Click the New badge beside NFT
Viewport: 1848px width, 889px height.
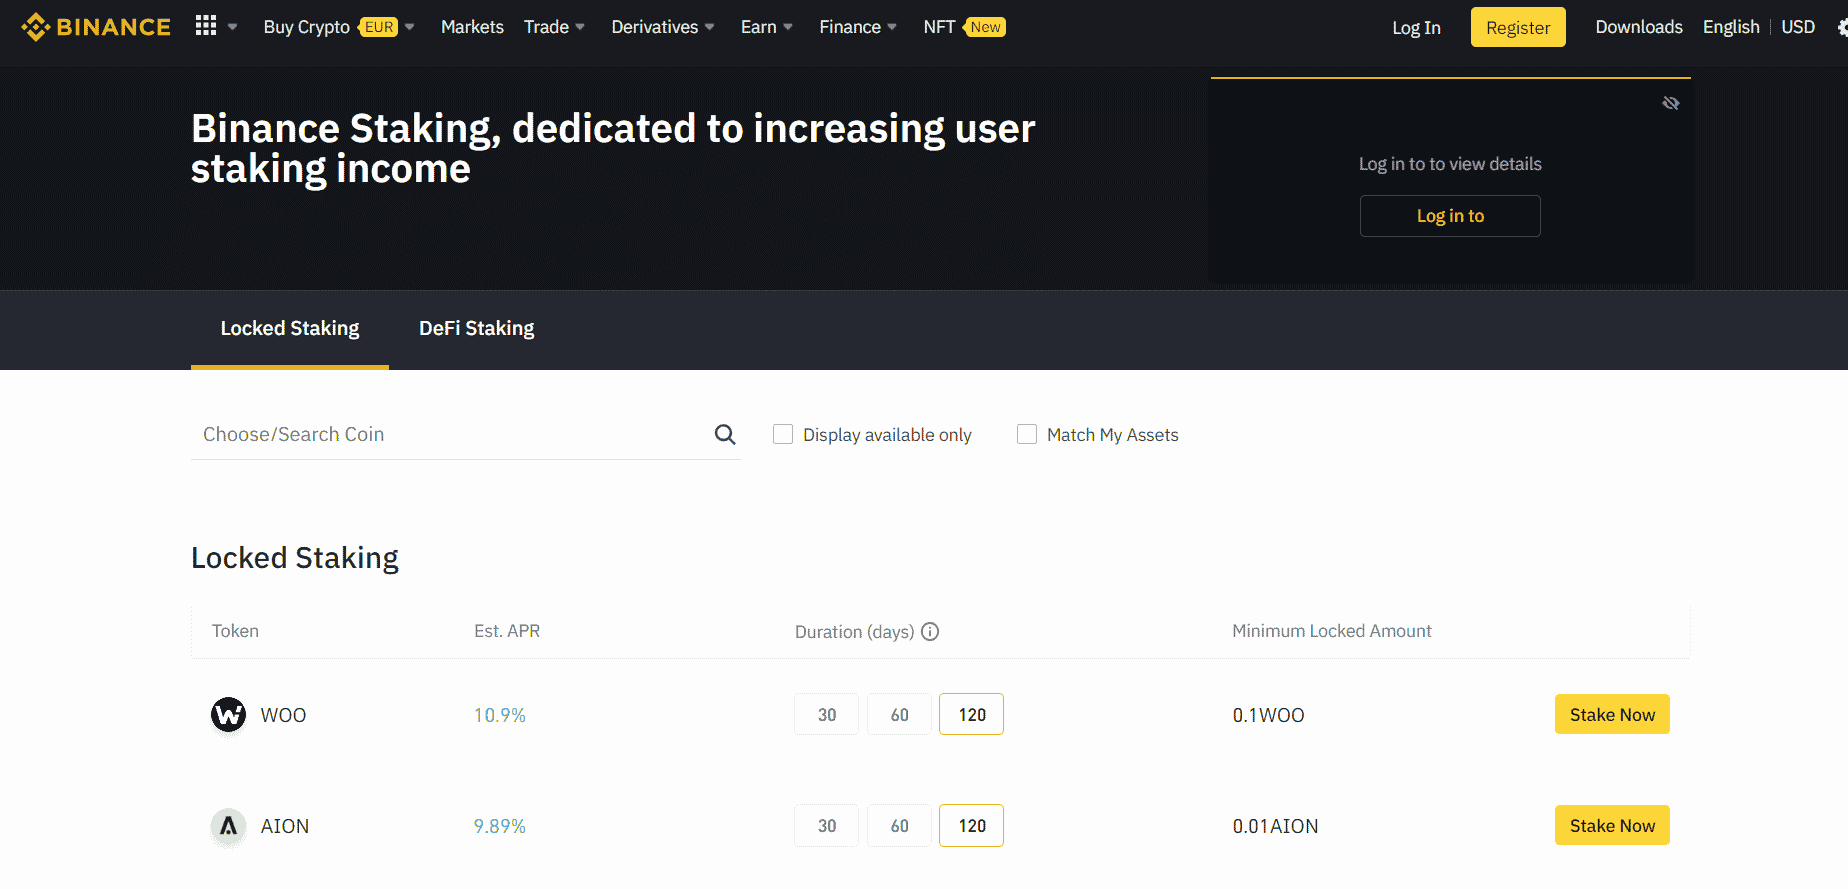pyautogui.click(x=985, y=27)
